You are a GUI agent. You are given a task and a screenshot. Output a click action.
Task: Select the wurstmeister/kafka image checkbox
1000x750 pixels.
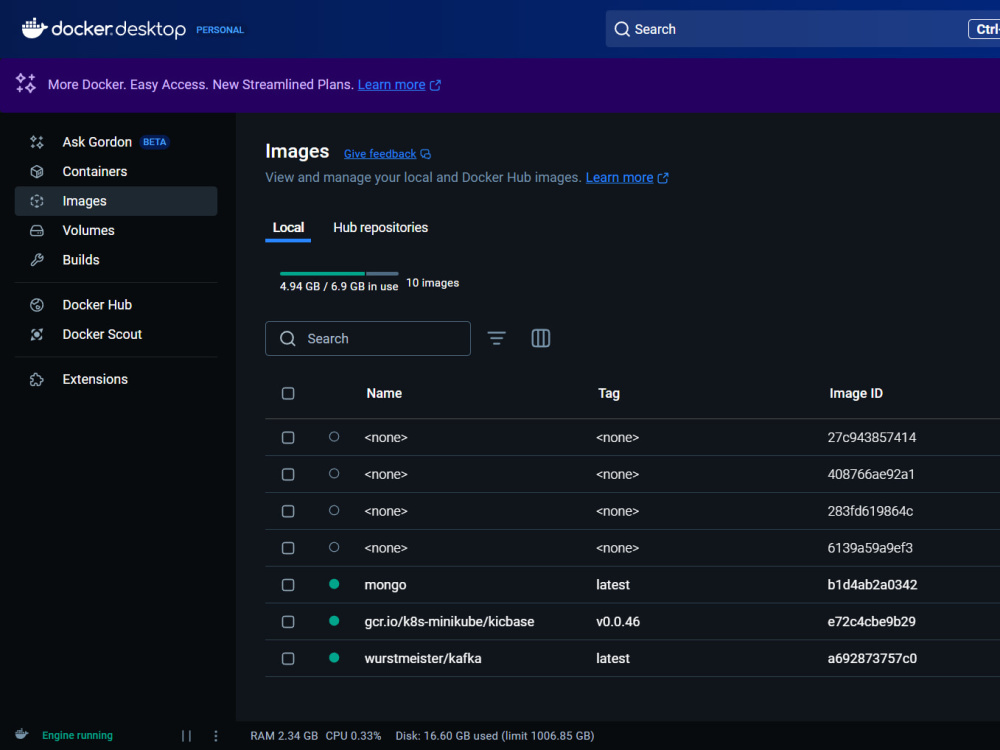click(288, 659)
